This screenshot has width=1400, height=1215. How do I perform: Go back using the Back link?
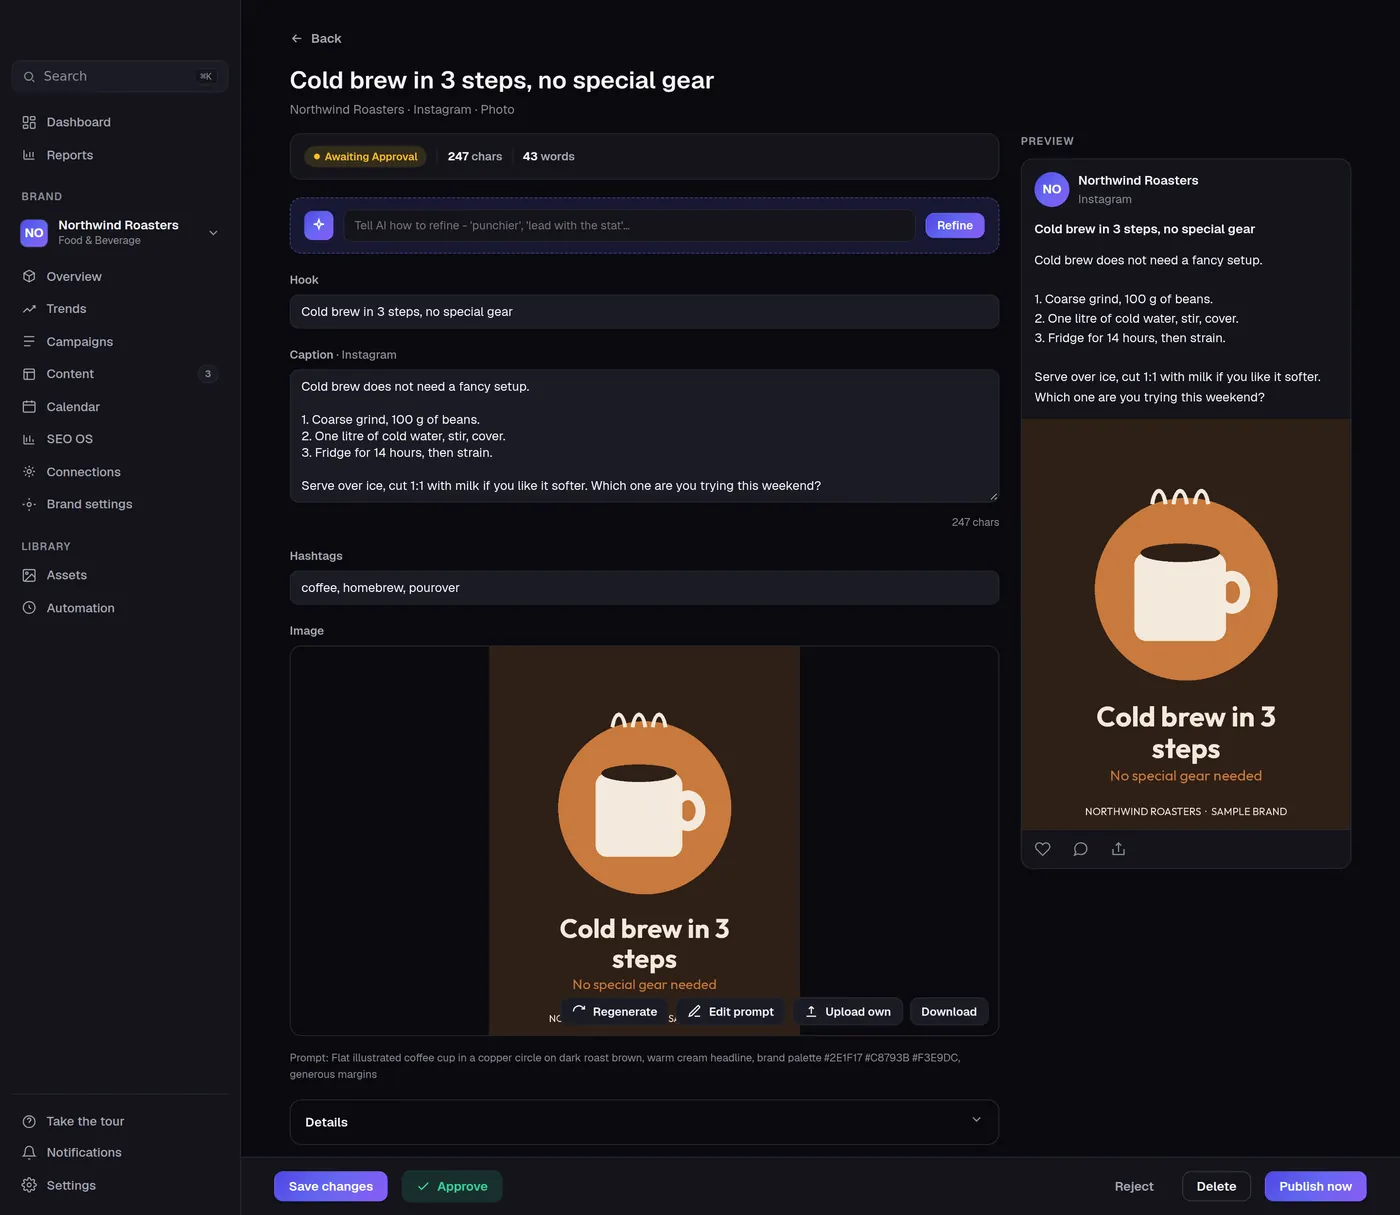pyautogui.click(x=316, y=38)
